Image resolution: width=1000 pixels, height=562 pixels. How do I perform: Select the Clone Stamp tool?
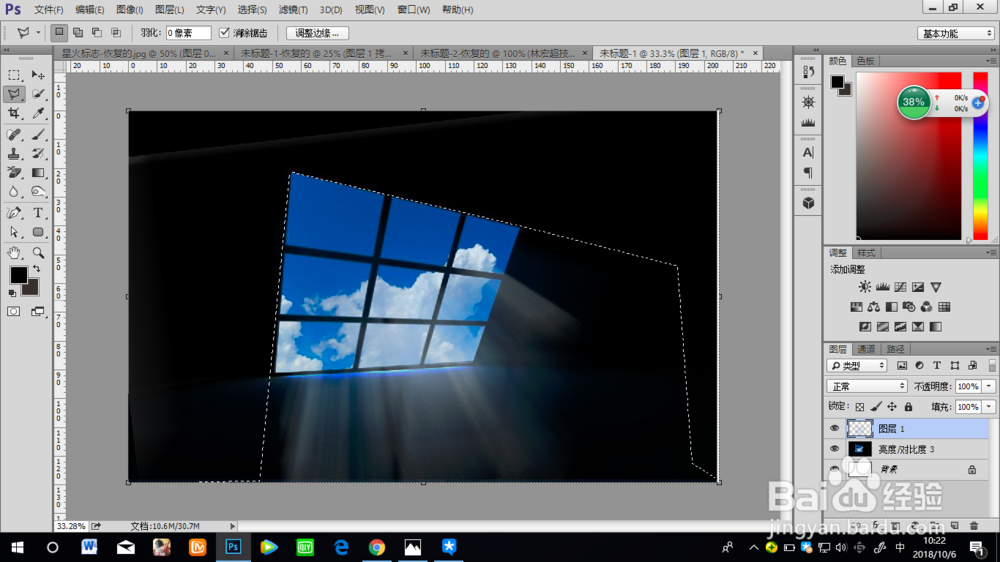click(x=14, y=154)
